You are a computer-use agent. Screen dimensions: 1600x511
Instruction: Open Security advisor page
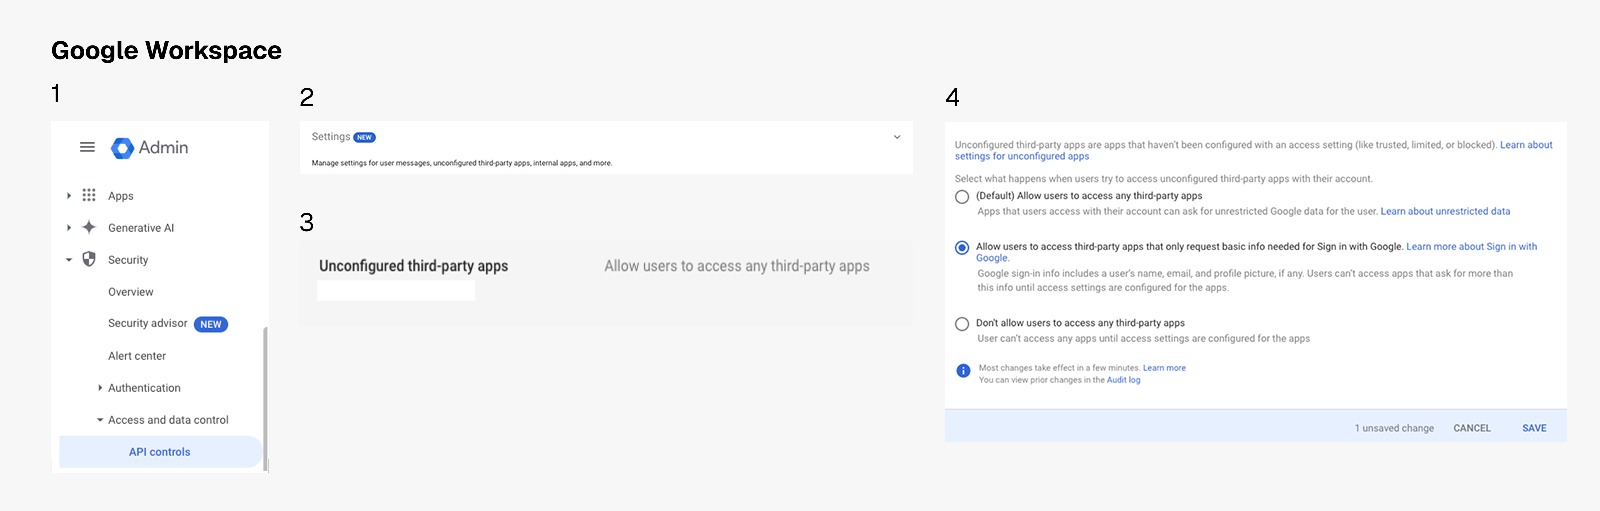[148, 323]
